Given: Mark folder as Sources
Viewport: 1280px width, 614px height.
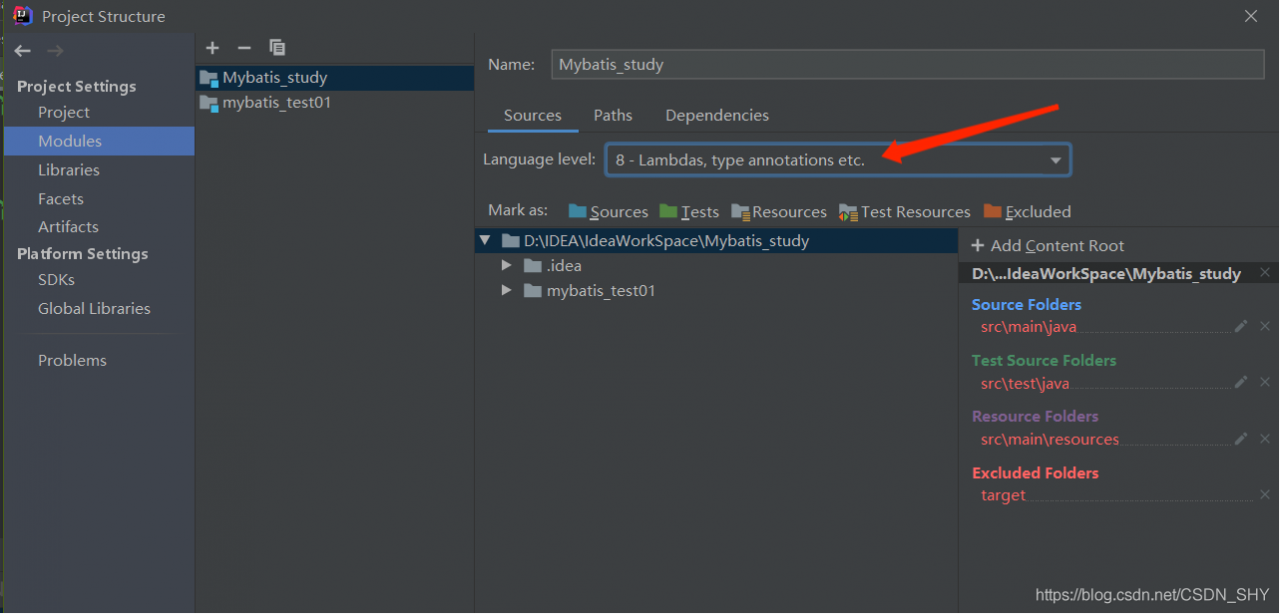Looking at the screenshot, I should tap(608, 212).
